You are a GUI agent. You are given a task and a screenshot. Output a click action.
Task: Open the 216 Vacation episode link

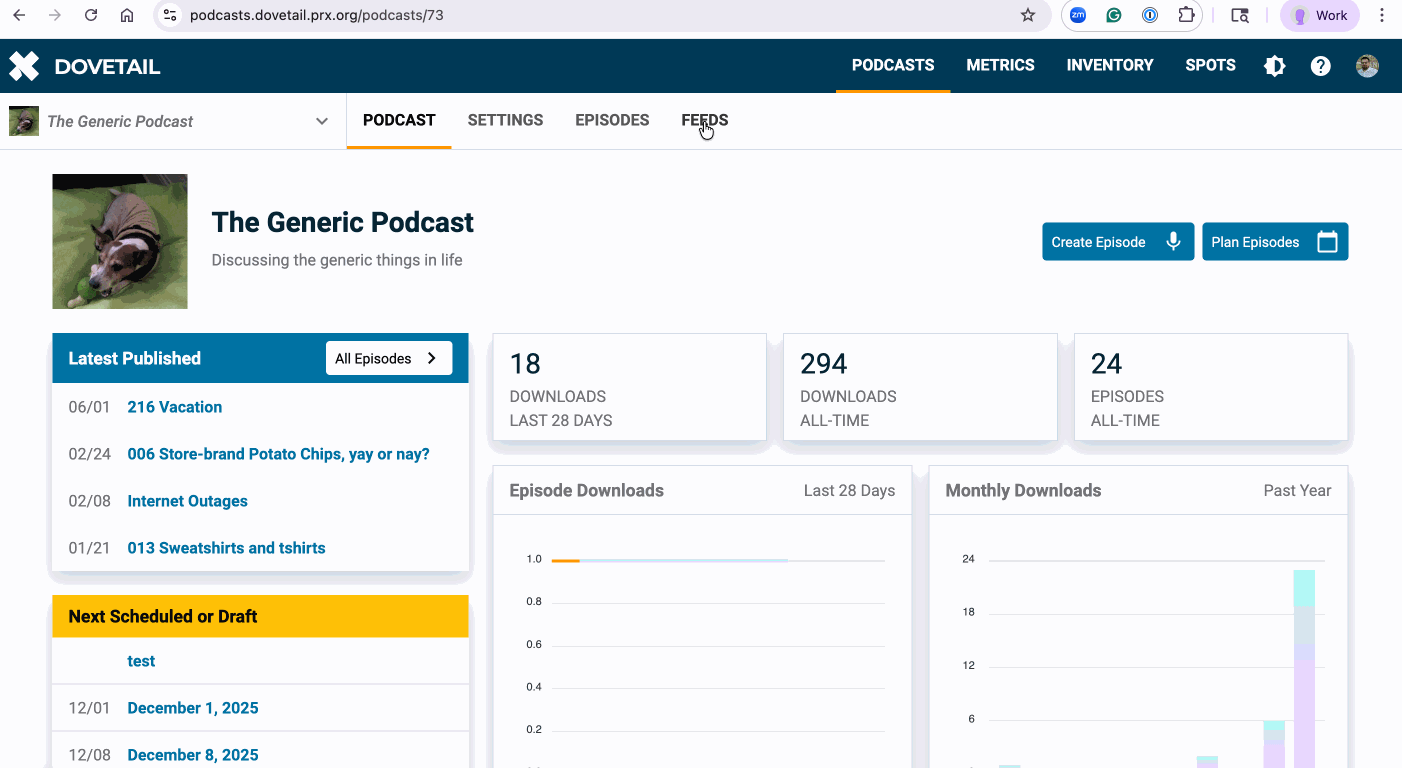coord(175,407)
